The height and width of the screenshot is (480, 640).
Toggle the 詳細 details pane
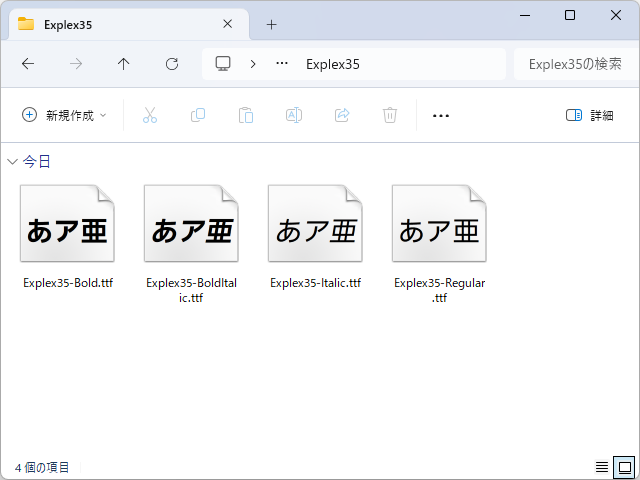click(589, 115)
